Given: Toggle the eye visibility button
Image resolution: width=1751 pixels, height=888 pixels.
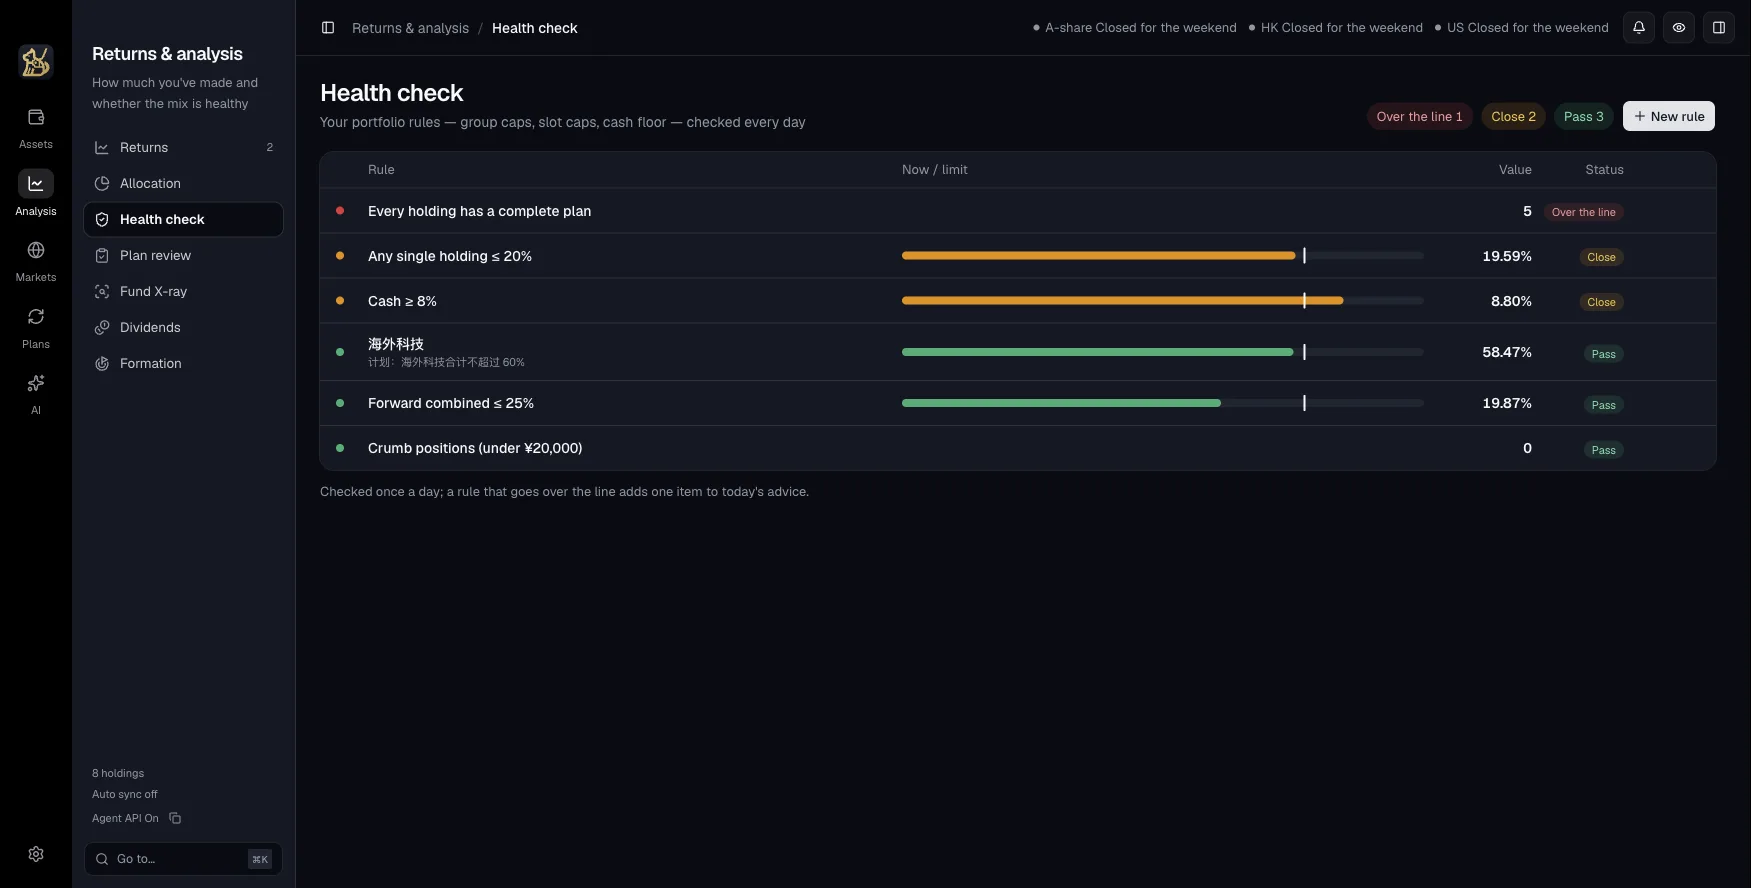Looking at the screenshot, I should tap(1679, 28).
